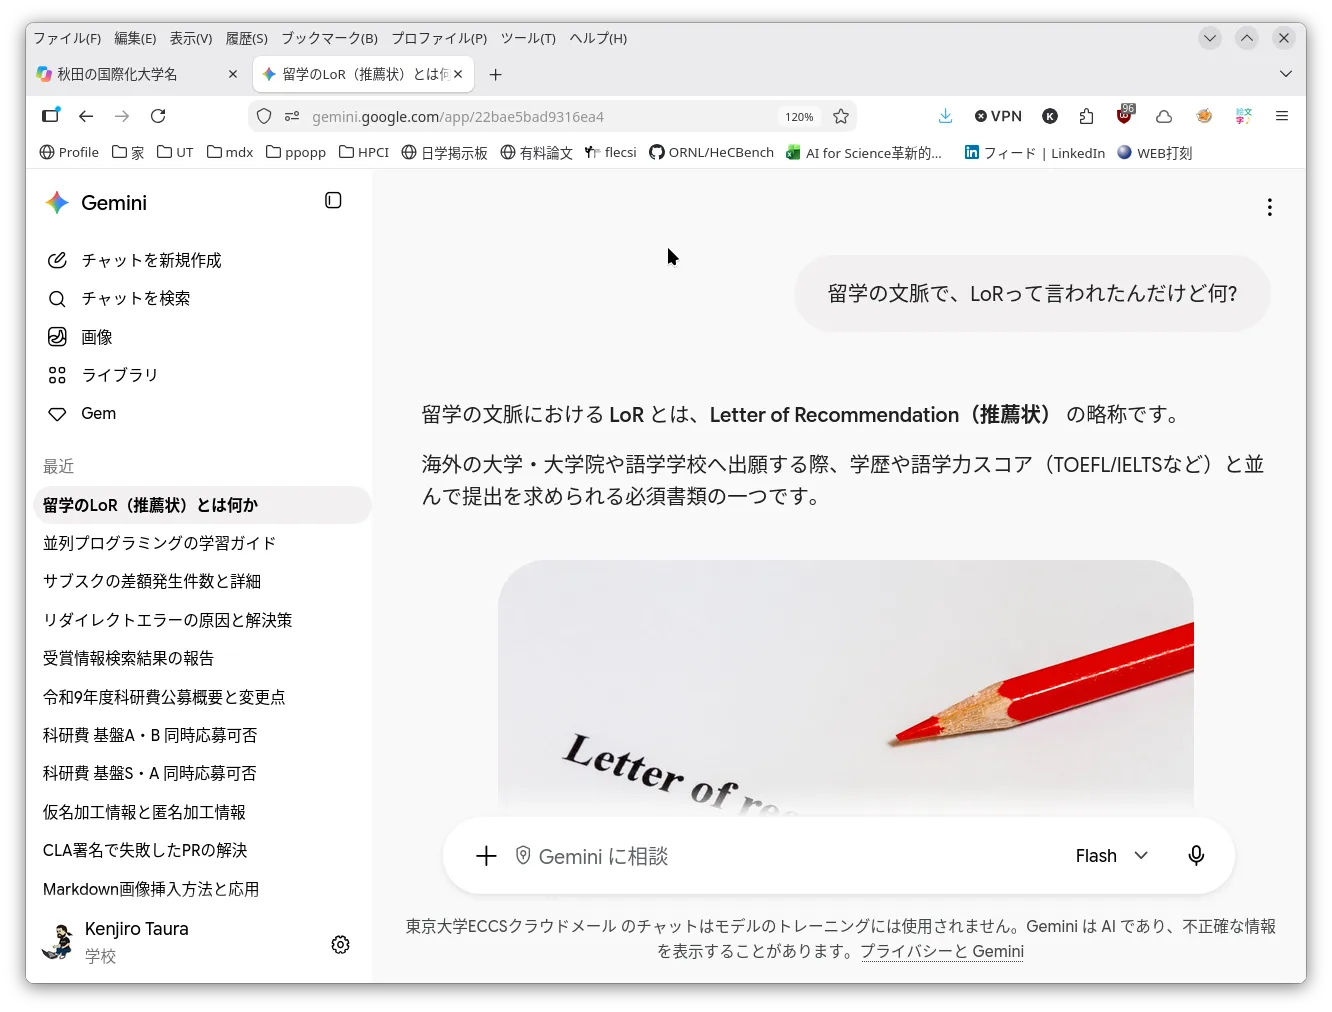Open the HPCI bookmarks folder
The width and height of the screenshot is (1332, 1012).
click(364, 152)
